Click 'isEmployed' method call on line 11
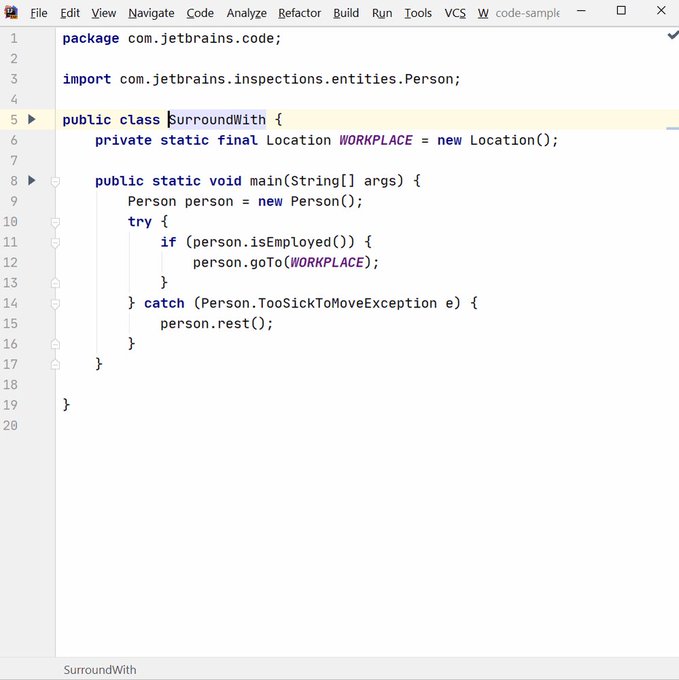 (291, 242)
